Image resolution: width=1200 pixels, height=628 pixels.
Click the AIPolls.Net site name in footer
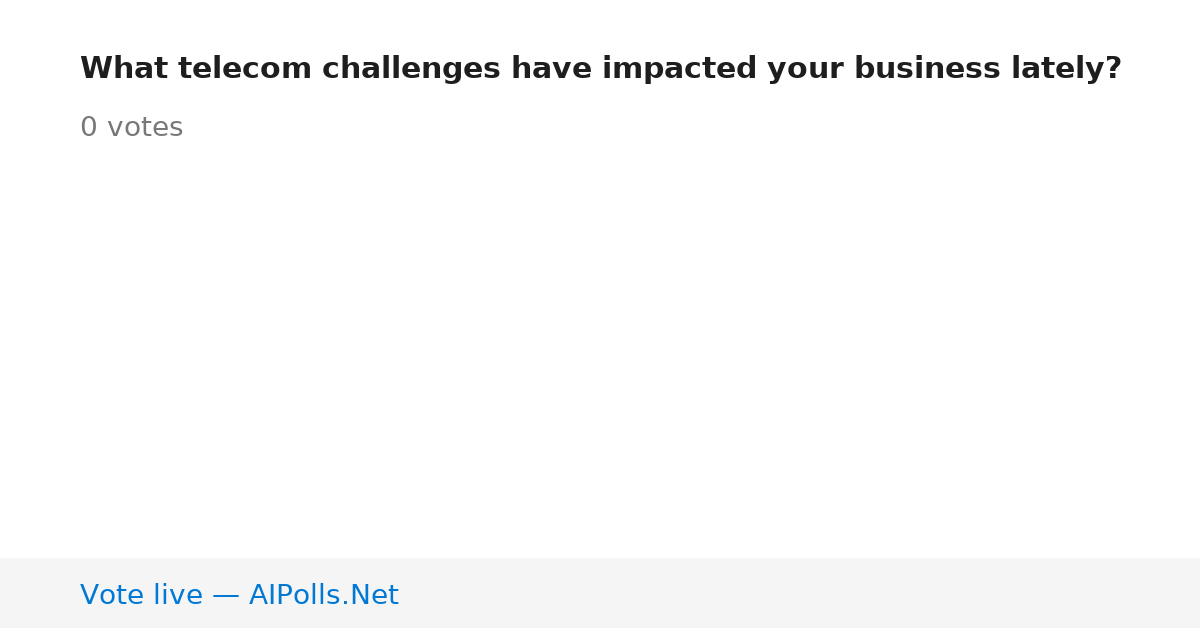pos(324,596)
